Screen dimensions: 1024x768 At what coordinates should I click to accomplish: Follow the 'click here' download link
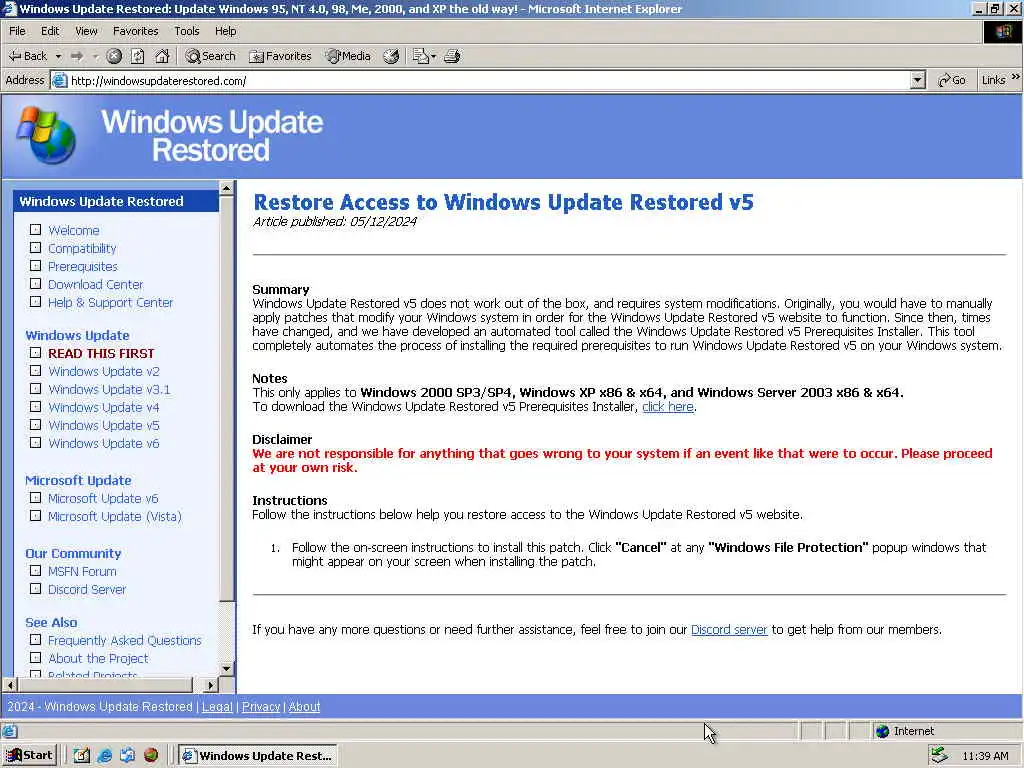667,407
